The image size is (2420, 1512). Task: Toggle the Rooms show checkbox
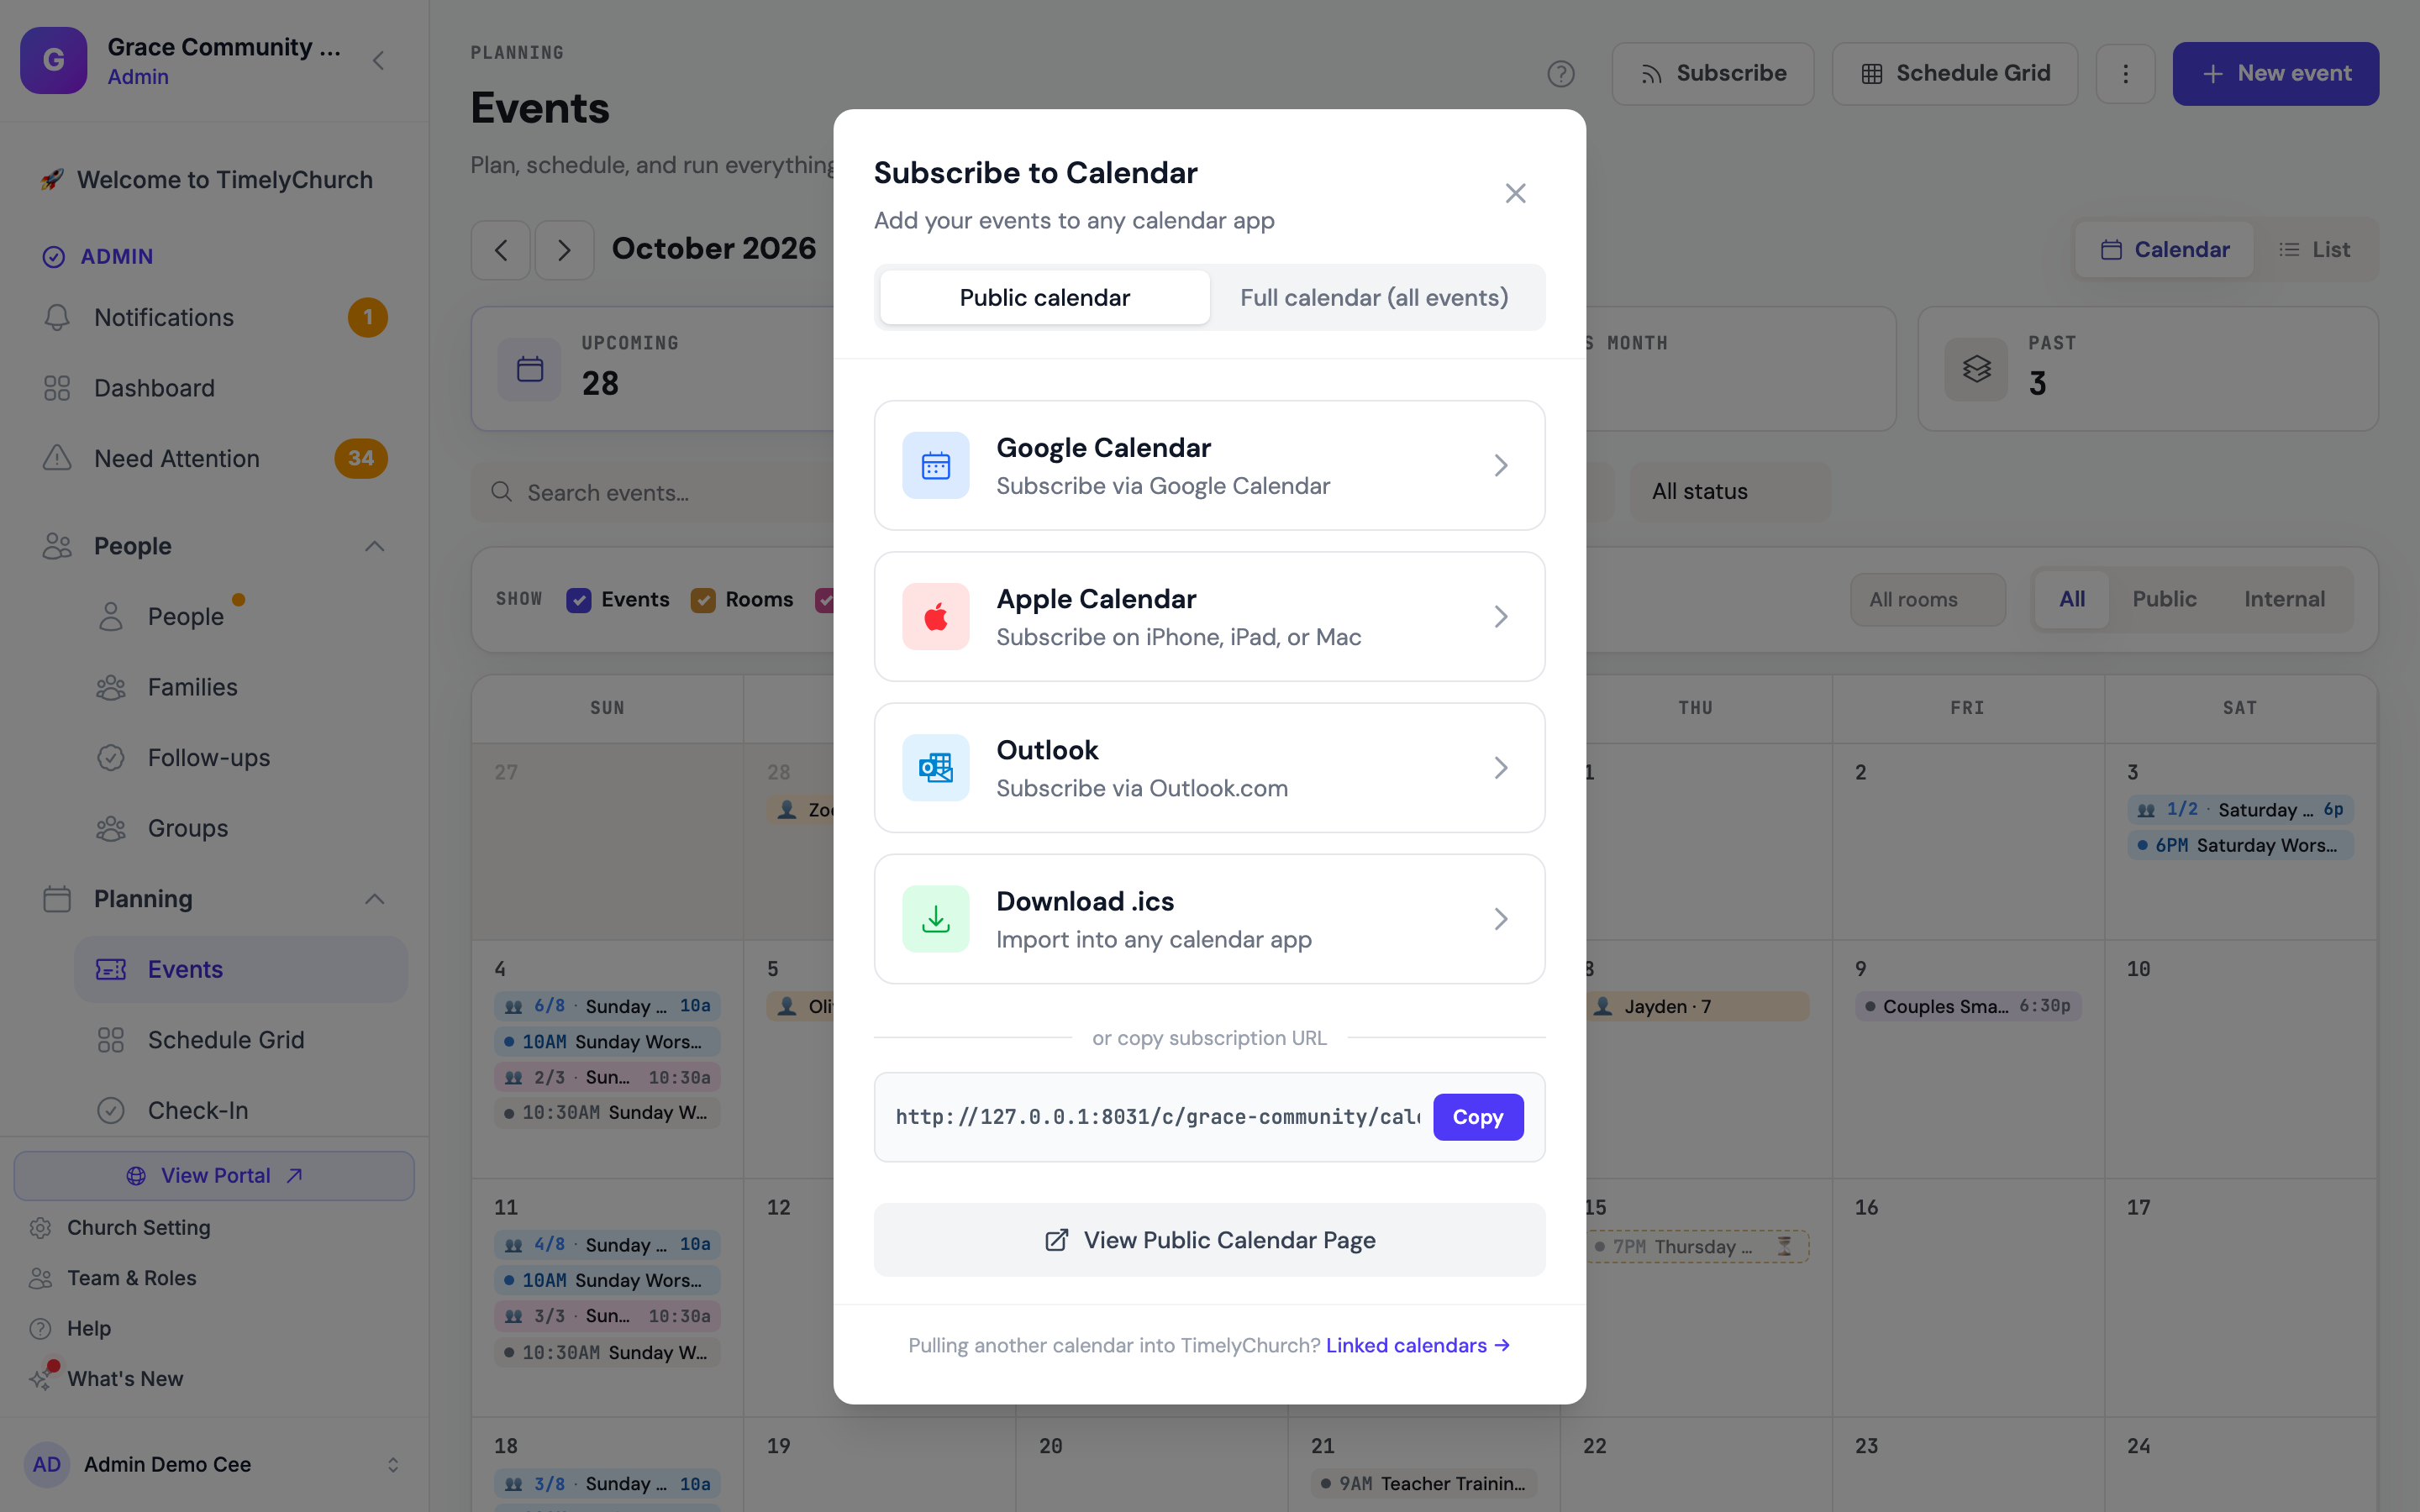703,599
